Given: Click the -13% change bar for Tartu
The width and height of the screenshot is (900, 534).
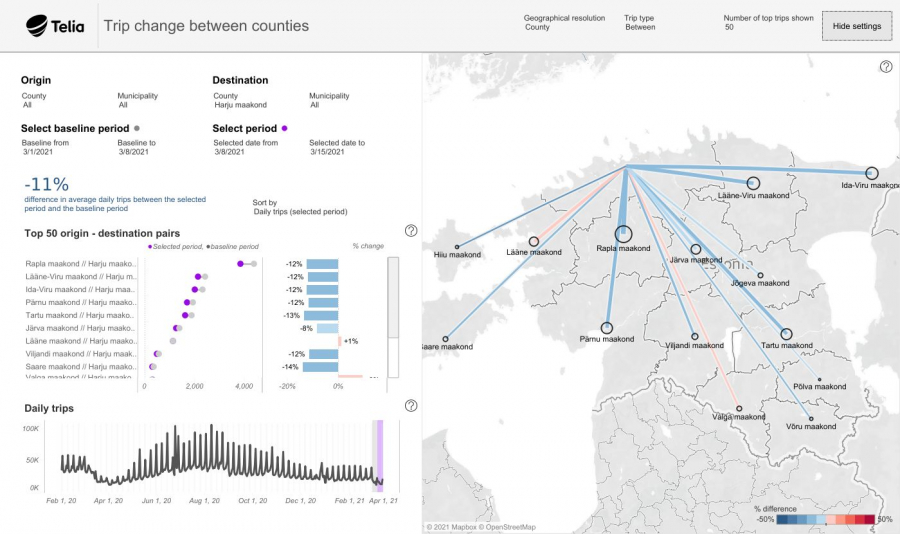Looking at the screenshot, I should click(x=321, y=315).
